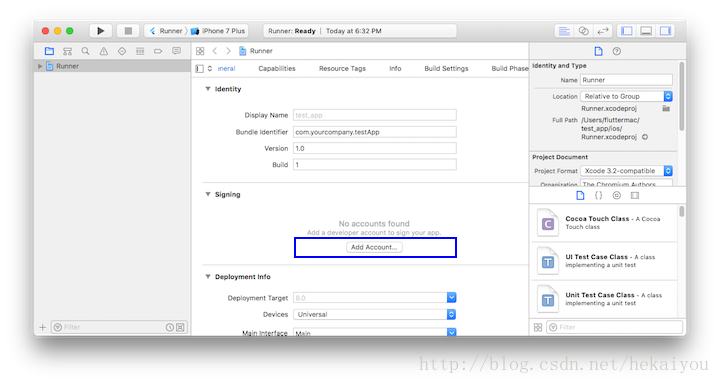720x384 pixels.
Task: Switch to the Build Settings tab
Action: click(446, 68)
